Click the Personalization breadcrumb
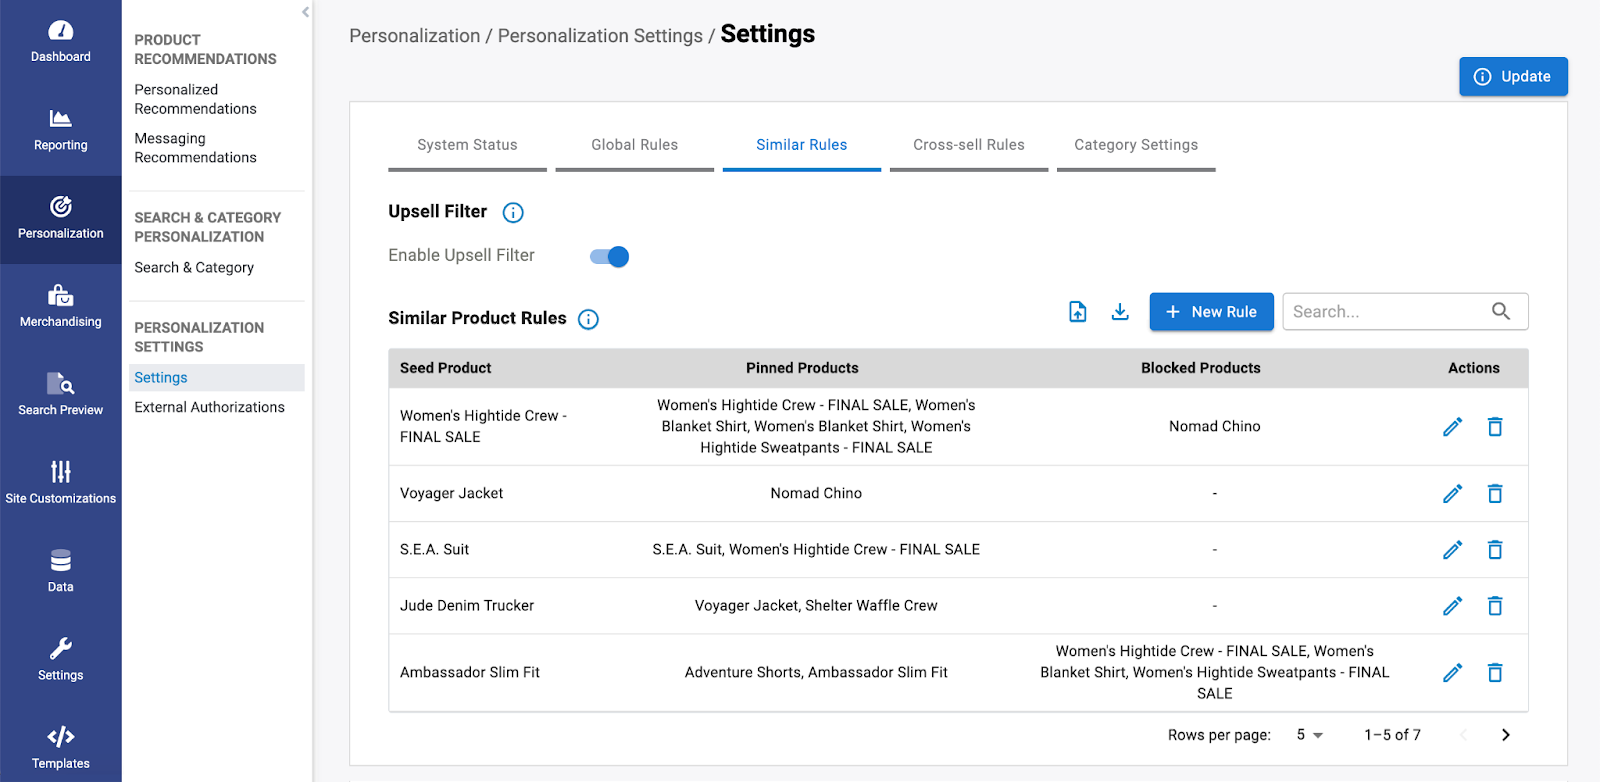Screen dimensions: 1600x782 (x=414, y=36)
